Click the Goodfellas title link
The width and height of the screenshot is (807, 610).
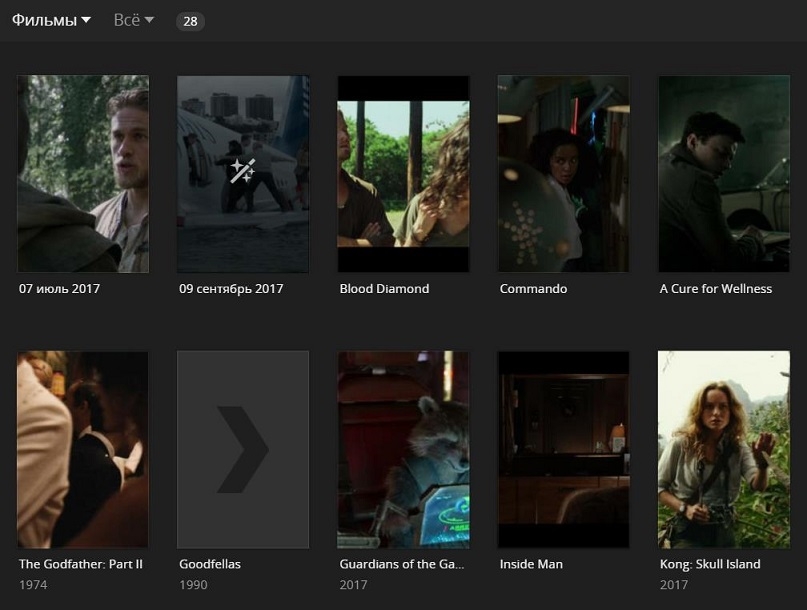tap(210, 564)
